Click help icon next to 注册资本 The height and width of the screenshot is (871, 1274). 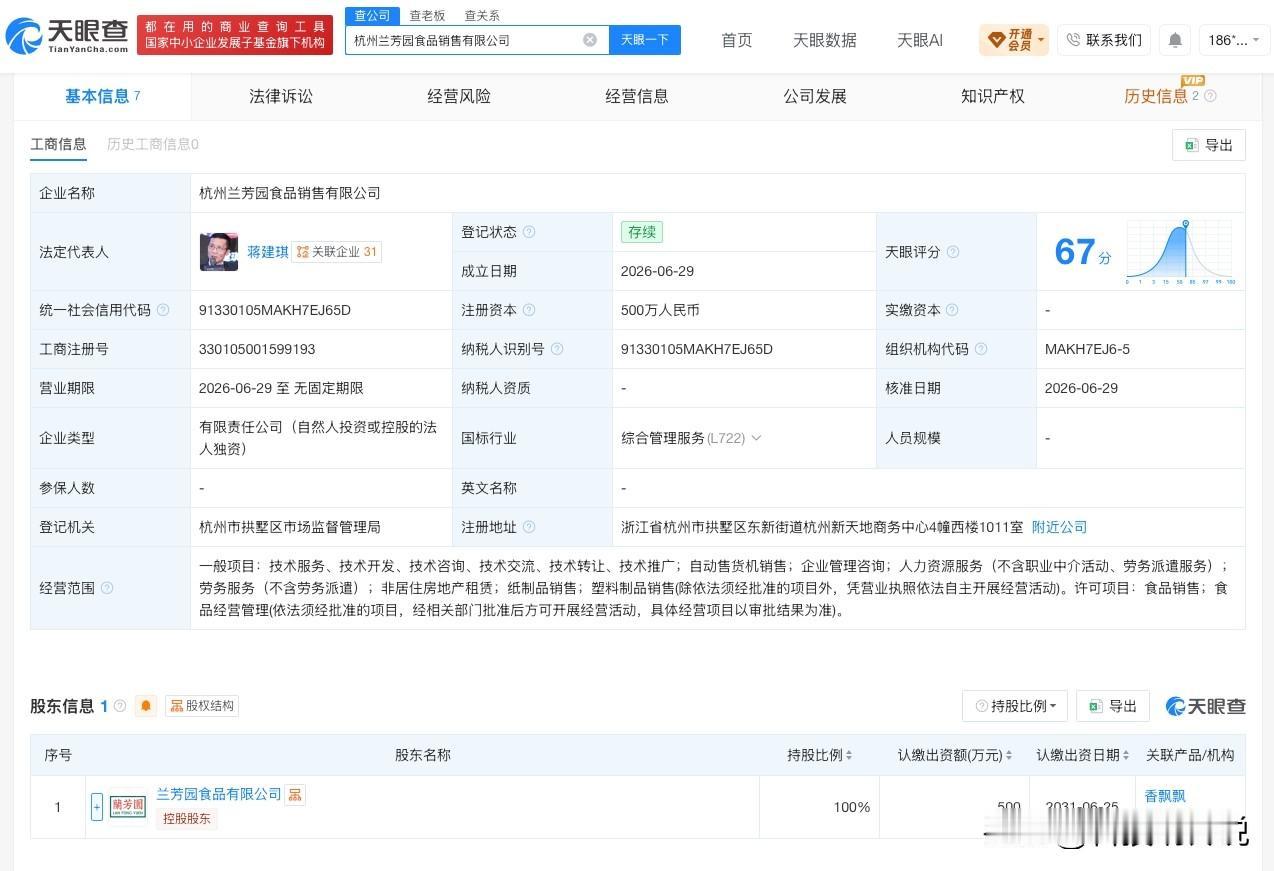529,310
